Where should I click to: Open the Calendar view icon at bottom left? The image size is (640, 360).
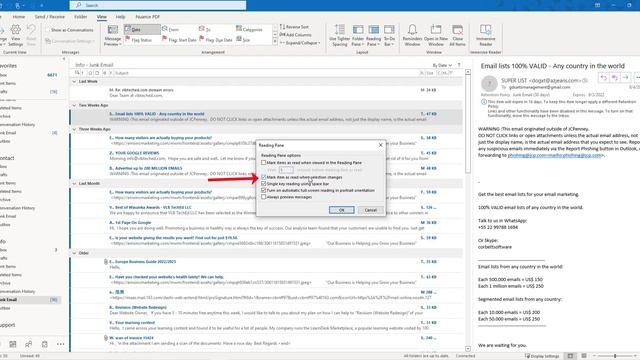[x=13, y=344]
